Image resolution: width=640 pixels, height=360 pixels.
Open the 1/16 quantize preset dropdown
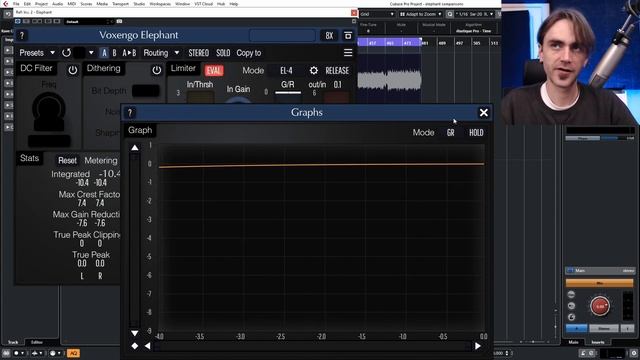point(475,14)
